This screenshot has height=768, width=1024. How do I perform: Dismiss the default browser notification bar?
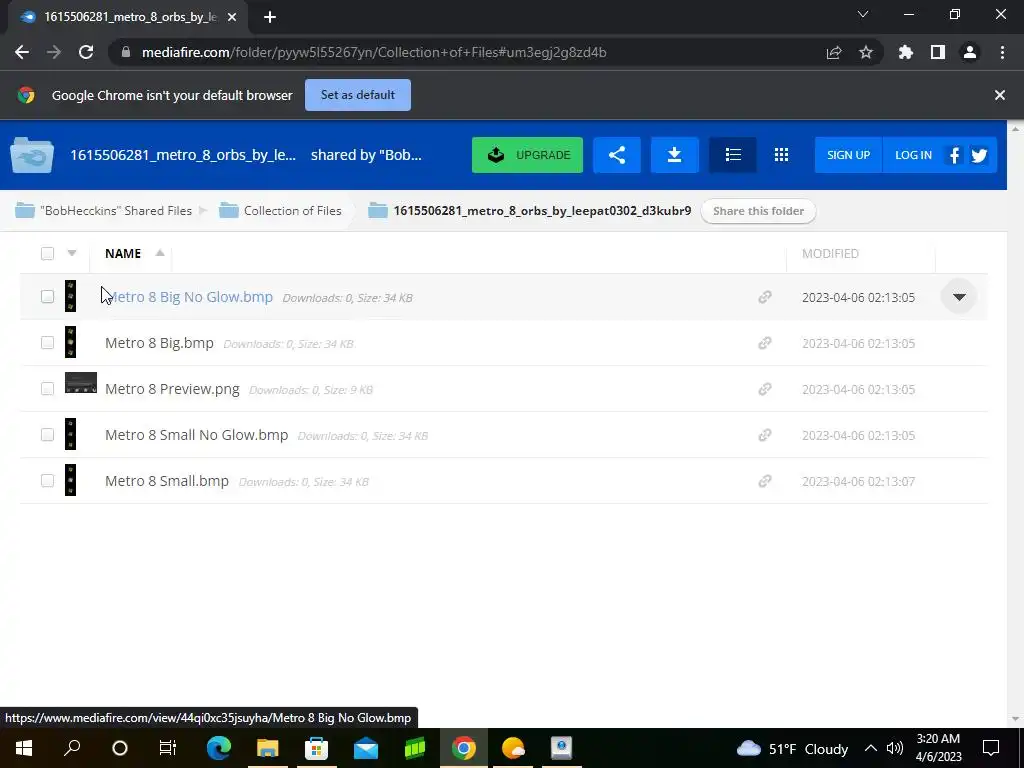(1000, 95)
